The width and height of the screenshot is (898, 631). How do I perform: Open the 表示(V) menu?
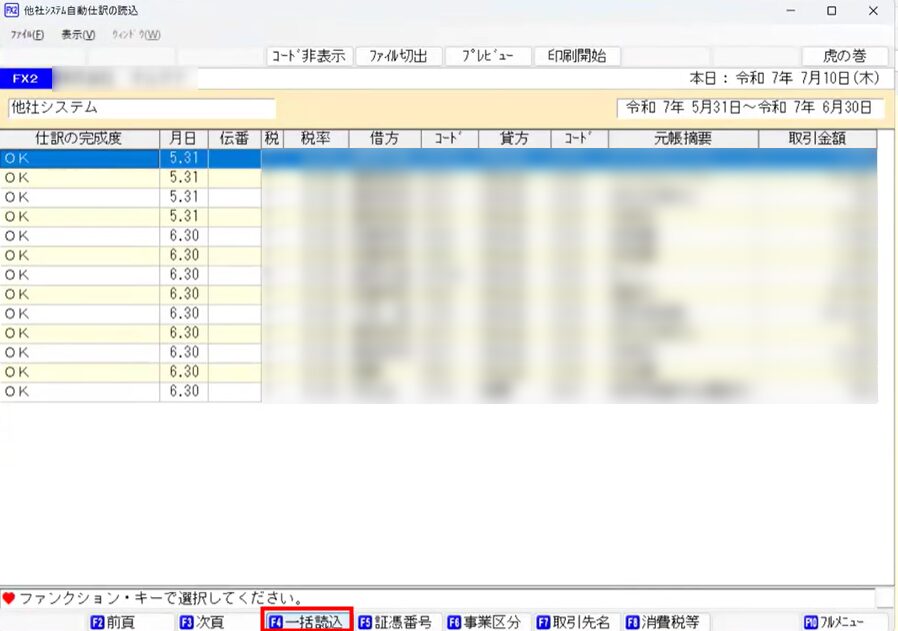tap(78, 34)
